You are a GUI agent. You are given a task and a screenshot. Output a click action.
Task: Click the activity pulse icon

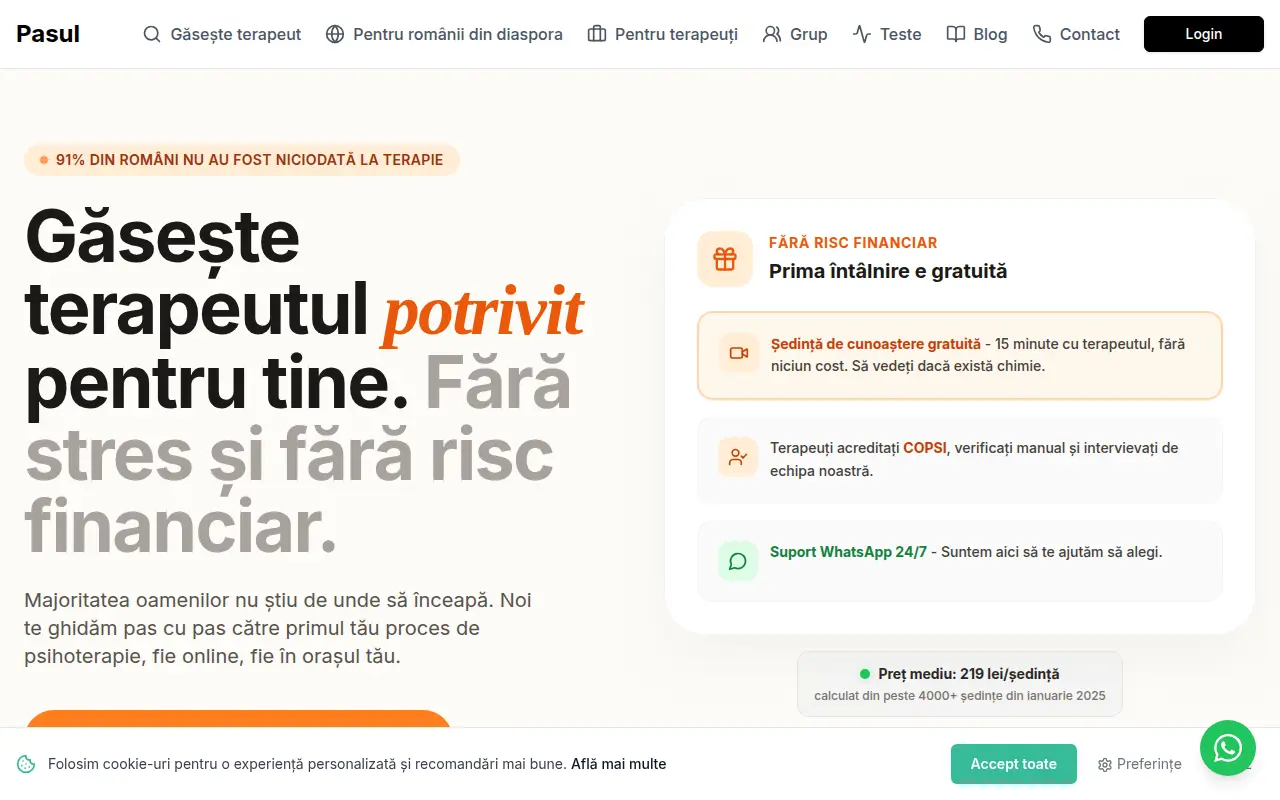click(862, 34)
